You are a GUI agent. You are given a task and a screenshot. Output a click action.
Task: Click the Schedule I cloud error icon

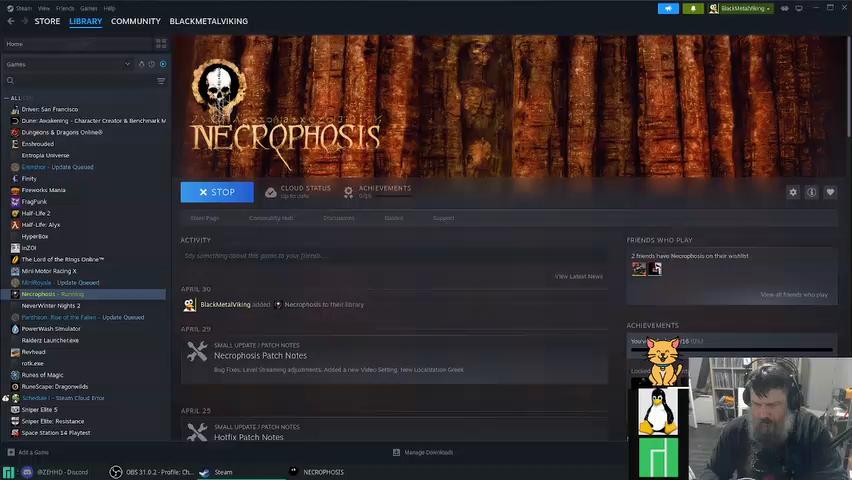(x=5, y=398)
